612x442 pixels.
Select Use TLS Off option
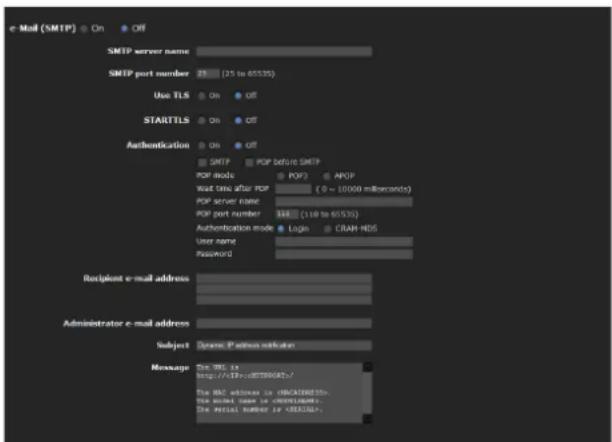tap(238, 96)
